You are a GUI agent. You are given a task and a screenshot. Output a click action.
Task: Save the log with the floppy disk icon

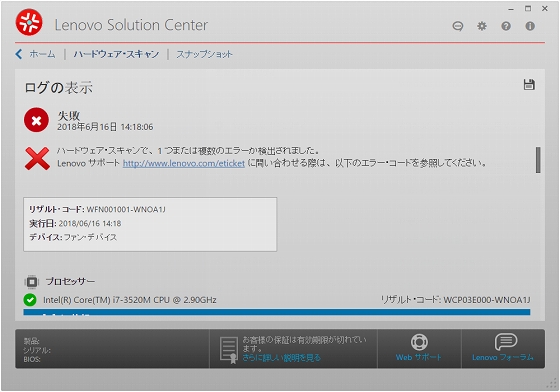tap(529, 85)
